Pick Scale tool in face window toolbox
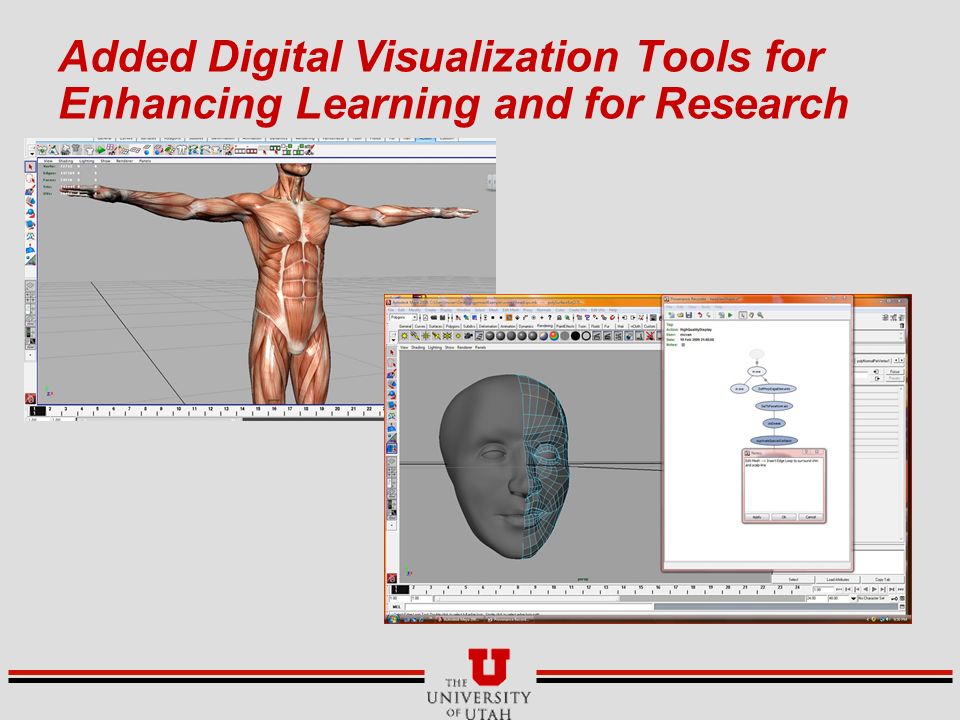Image resolution: width=960 pixels, height=720 pixels. click(392, 405)
